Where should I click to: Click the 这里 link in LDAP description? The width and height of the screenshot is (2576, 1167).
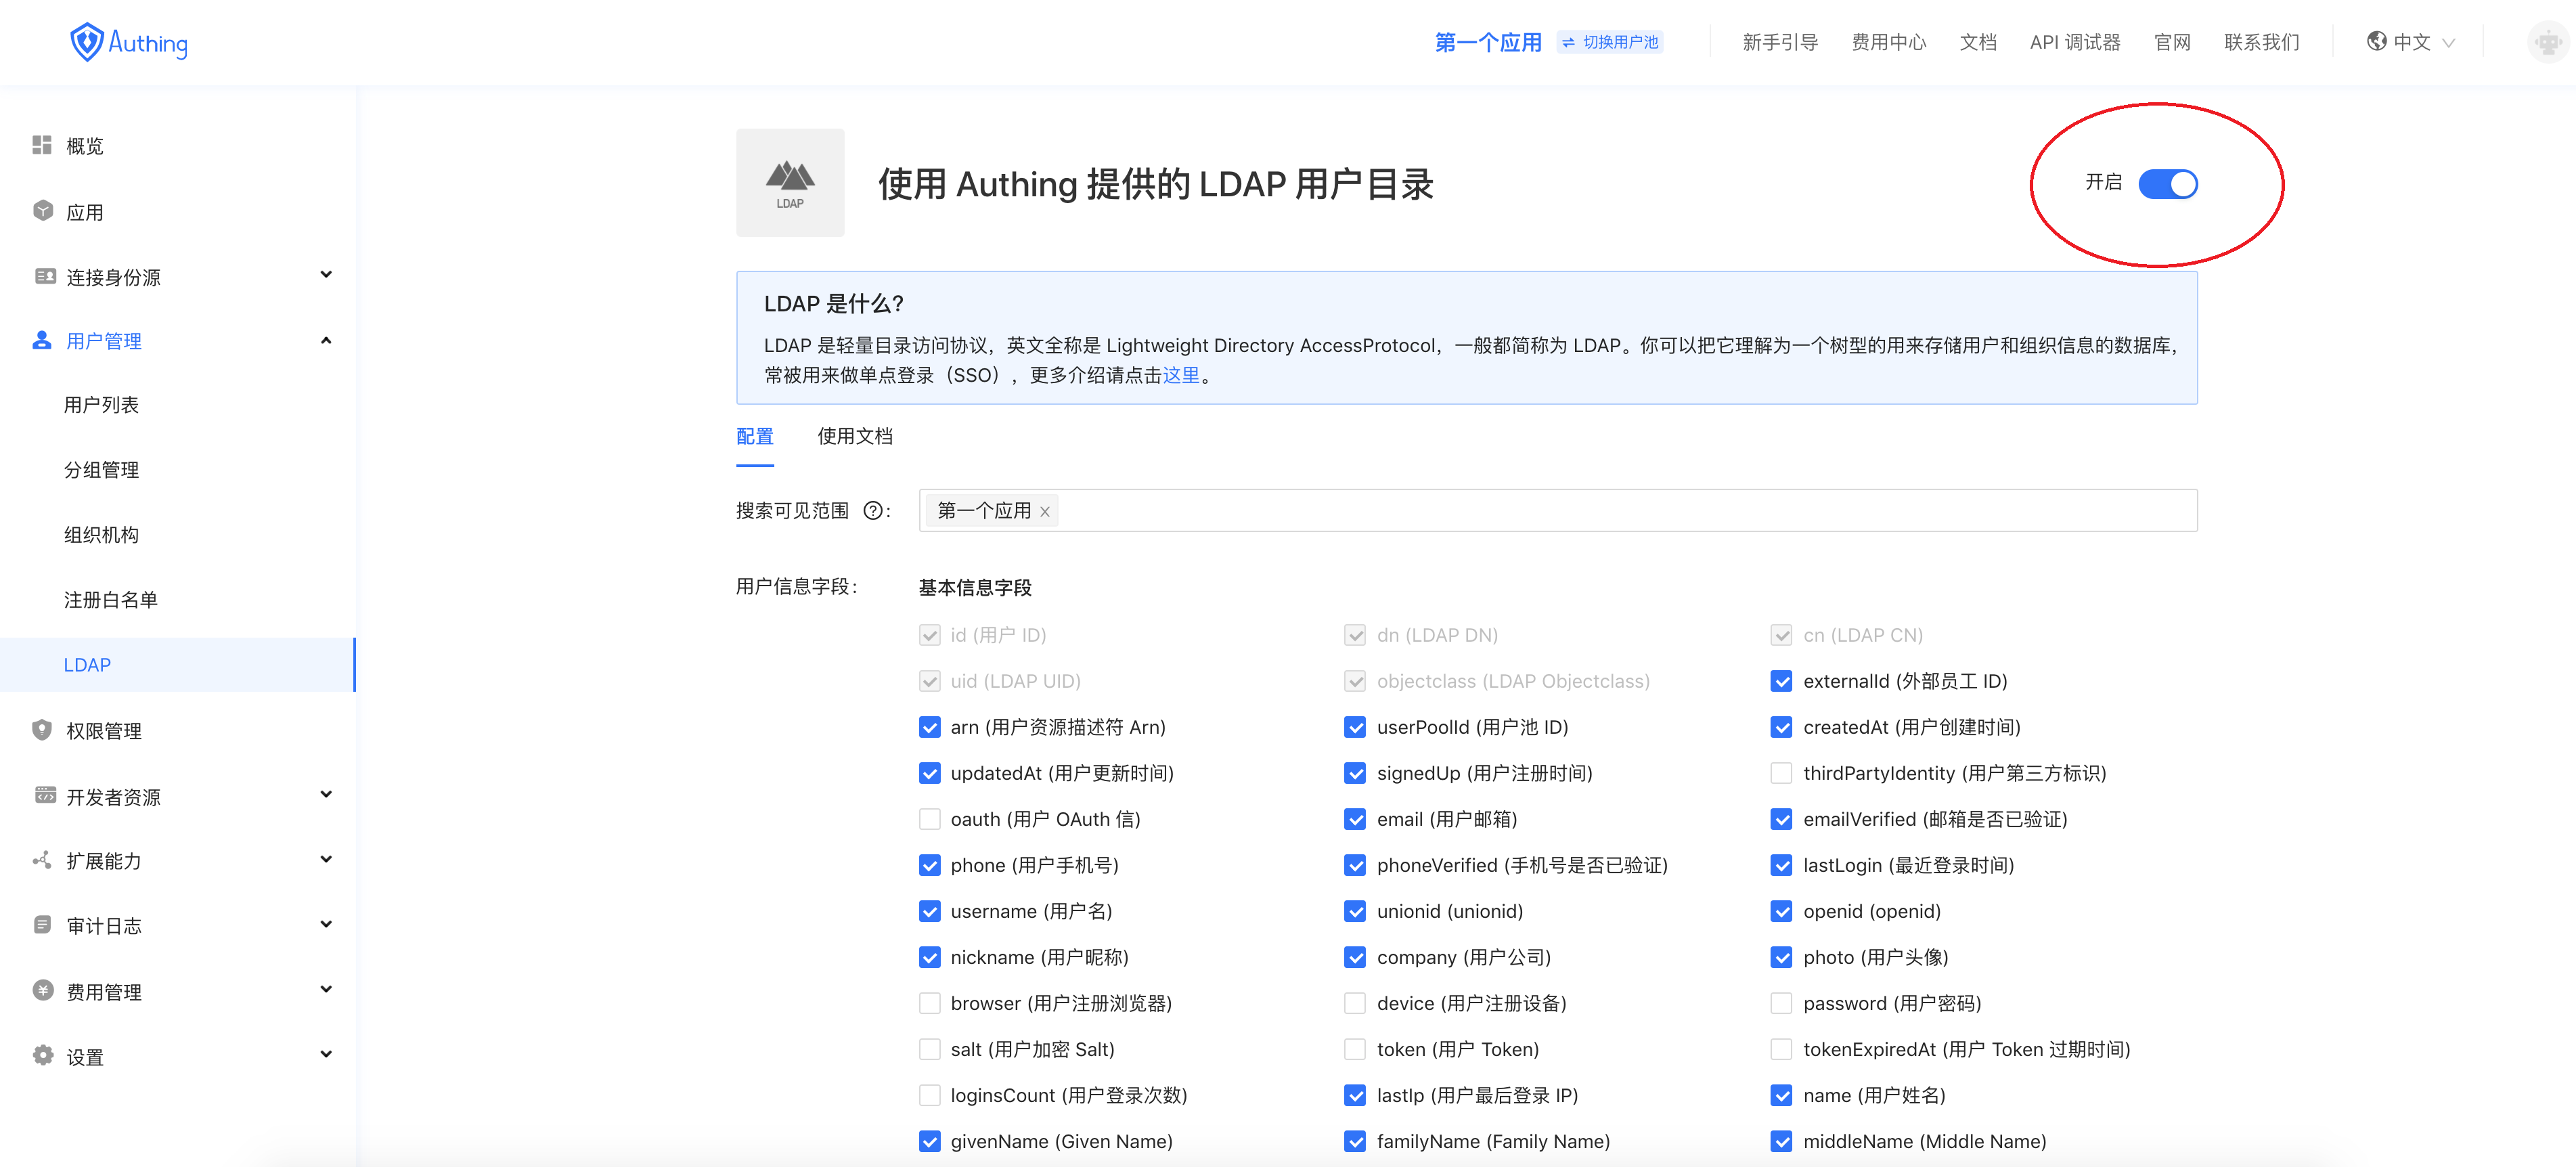pos(1180,375)
